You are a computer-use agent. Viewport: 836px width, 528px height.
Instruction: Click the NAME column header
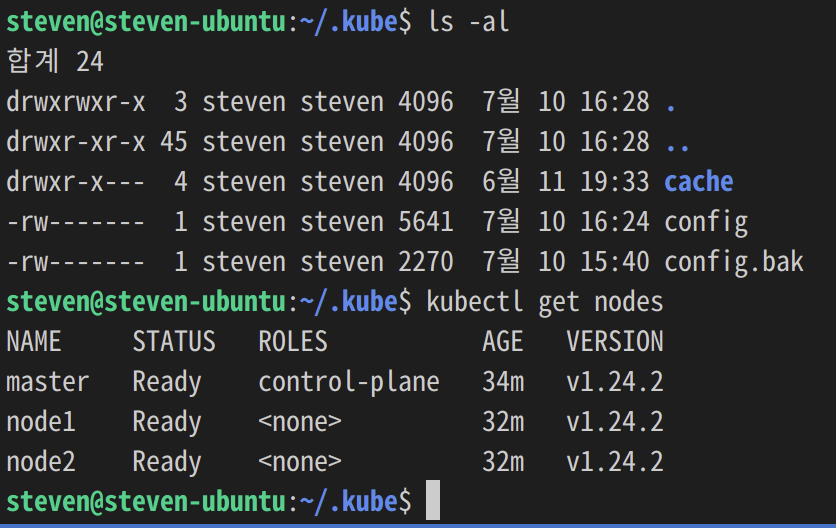click(34, 341)
